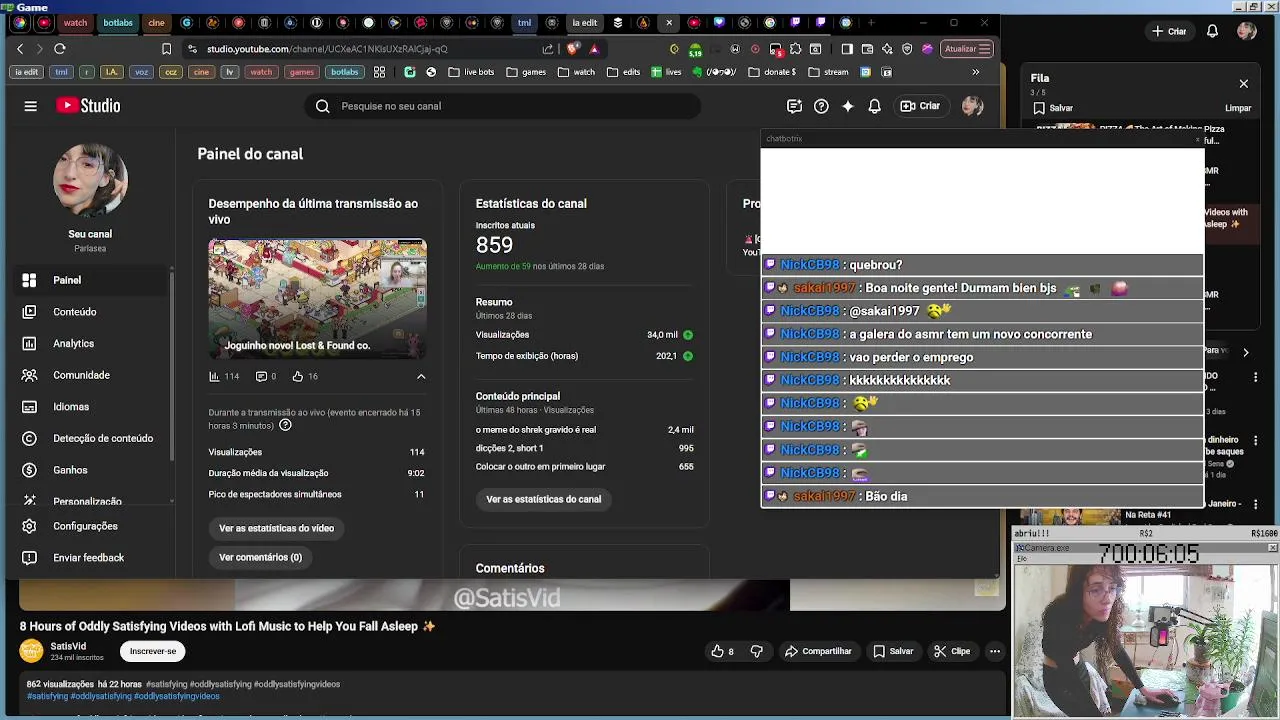Image resolution: width=1280 pixels, height=720 pixels.
Task: Click the Brave shields lion icon
Action: pyautogui.click(x=572, y=48)
